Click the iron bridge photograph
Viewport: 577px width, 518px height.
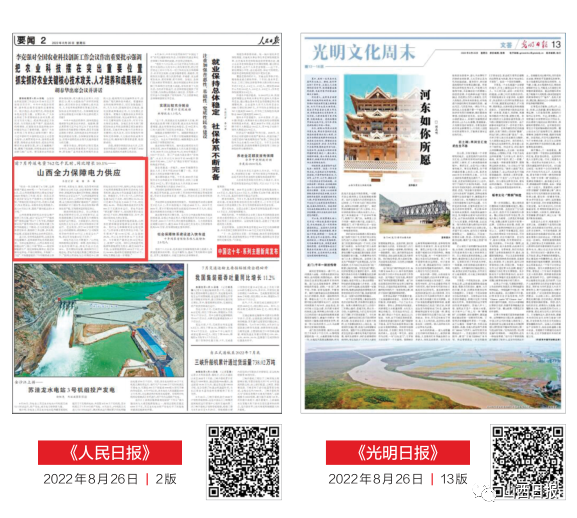(415, 214)
